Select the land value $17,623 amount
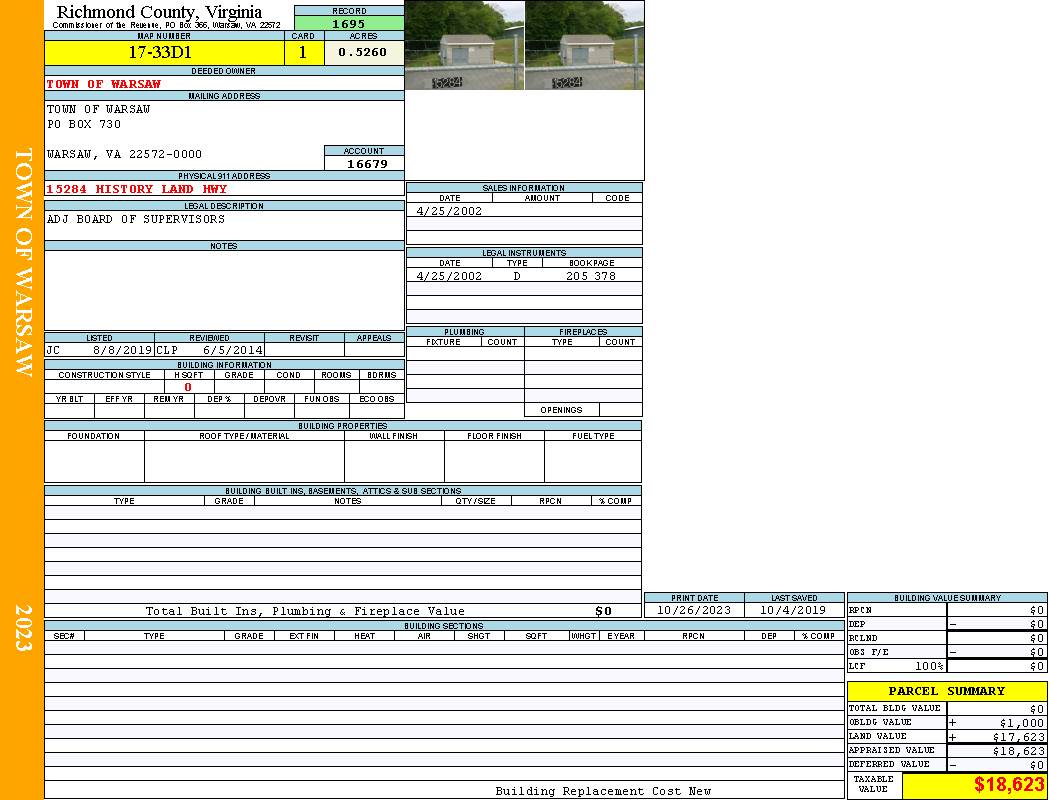Image resolution: width=1050 pixels, height=800 pixels. pyautogui.click(x=1018, y=737)
